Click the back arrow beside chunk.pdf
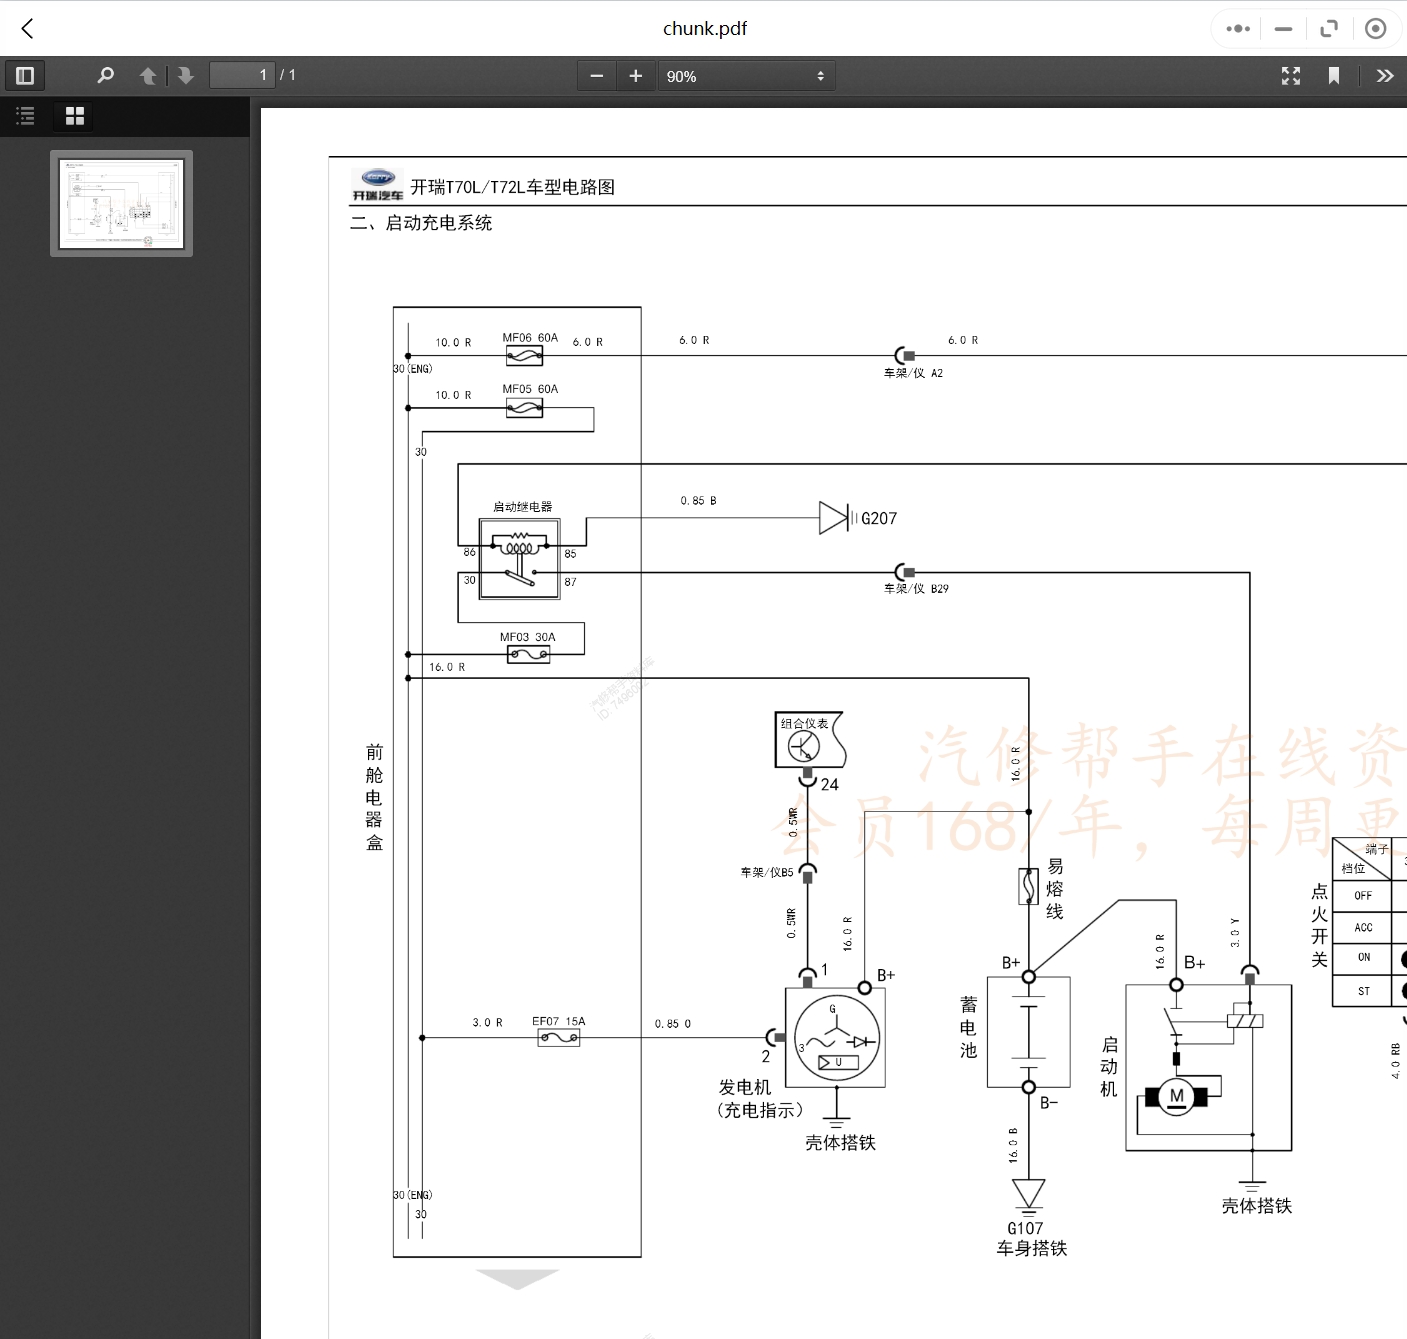The image size is (1407, 1339). click(28, 29)
